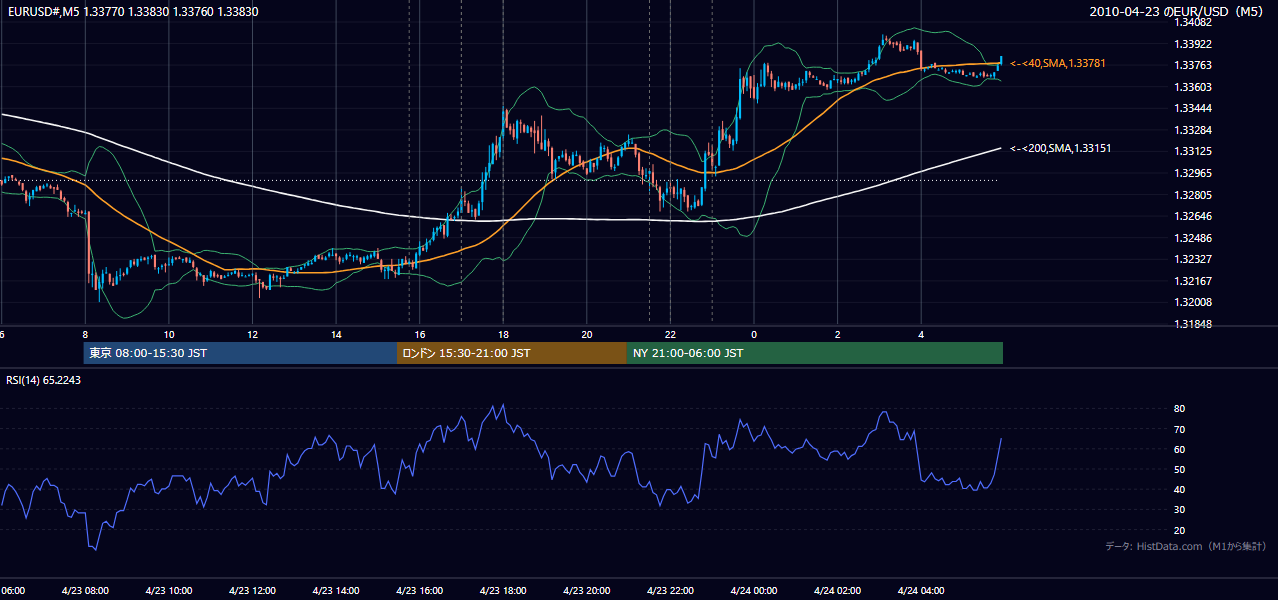The height and width of the screenshot is (600, 1278).
Task: Click the Tokyo session bar 08:00-15:30 JST
Action: [x=240, y=353]
